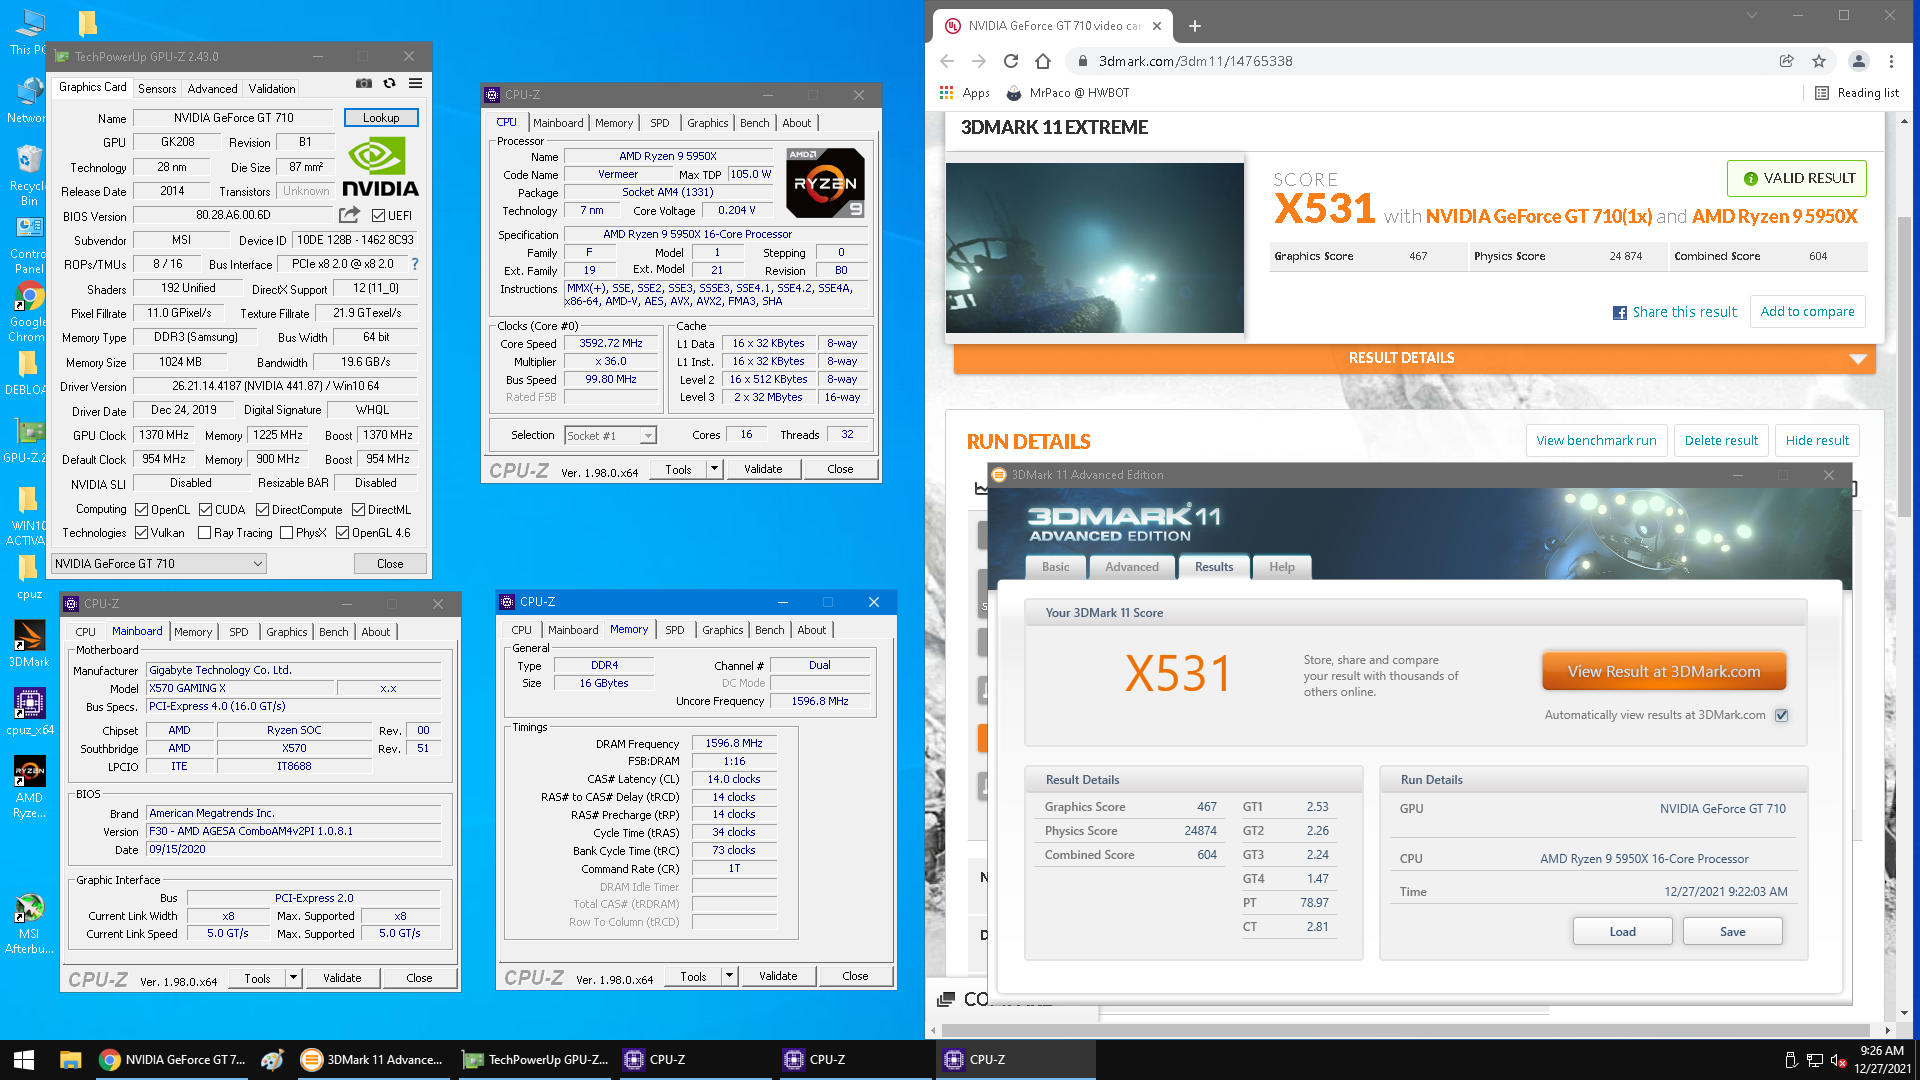Open the Recycle Bin desktop icon
This screenshot has height=1080, width=1920.
coord(29,175)
